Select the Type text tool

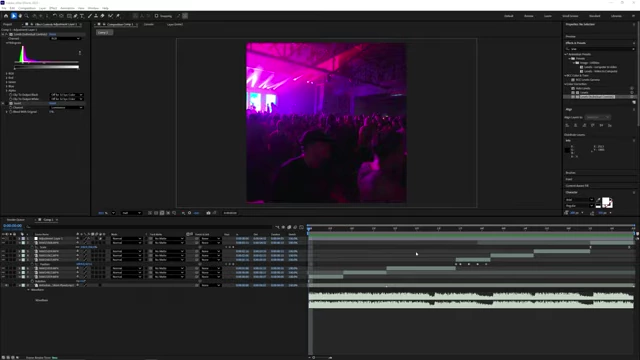tap(82, 16)
